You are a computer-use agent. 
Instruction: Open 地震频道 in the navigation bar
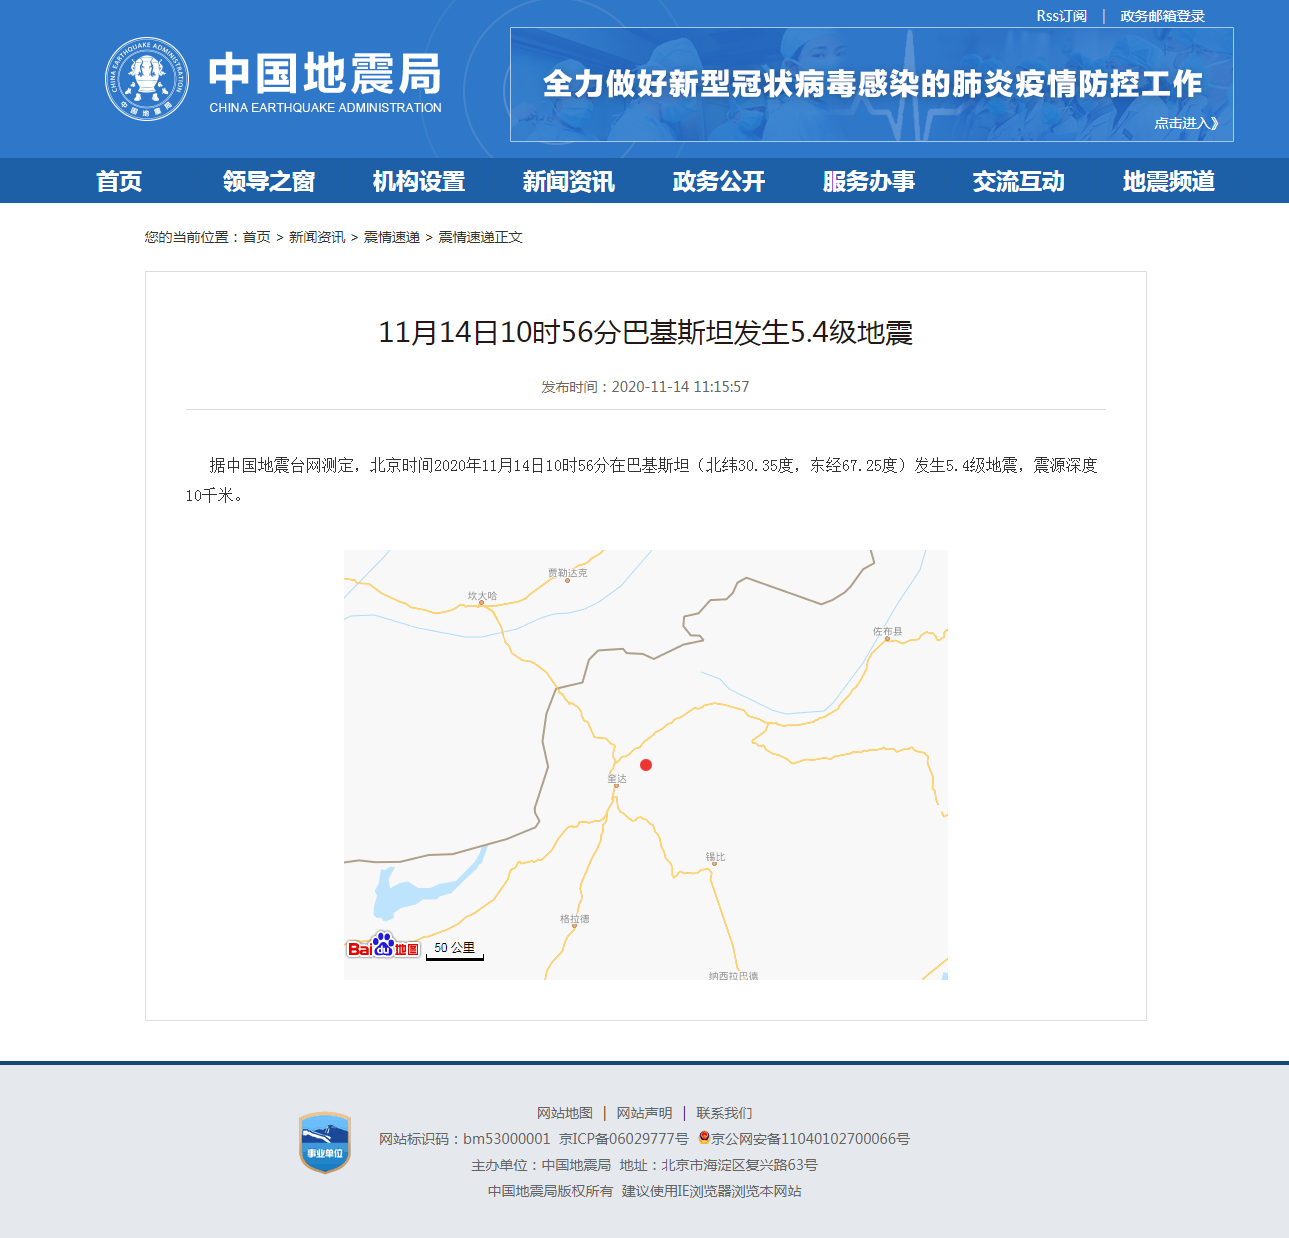tap(1168, 181)
